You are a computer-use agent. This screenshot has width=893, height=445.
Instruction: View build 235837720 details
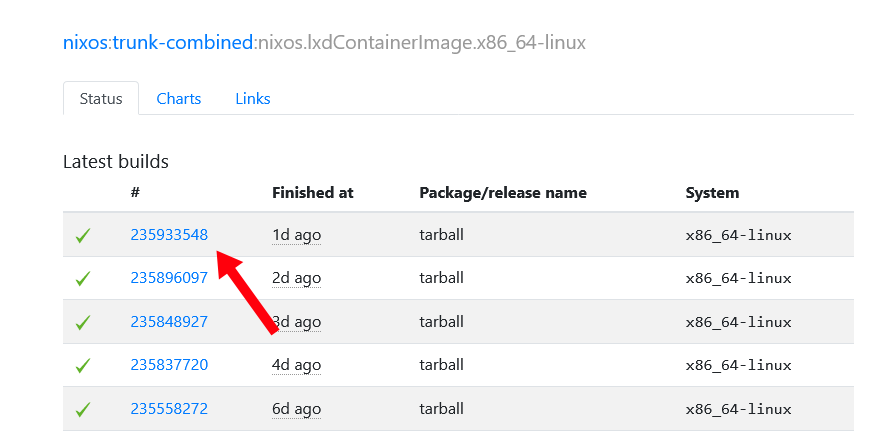click(169, 365)
